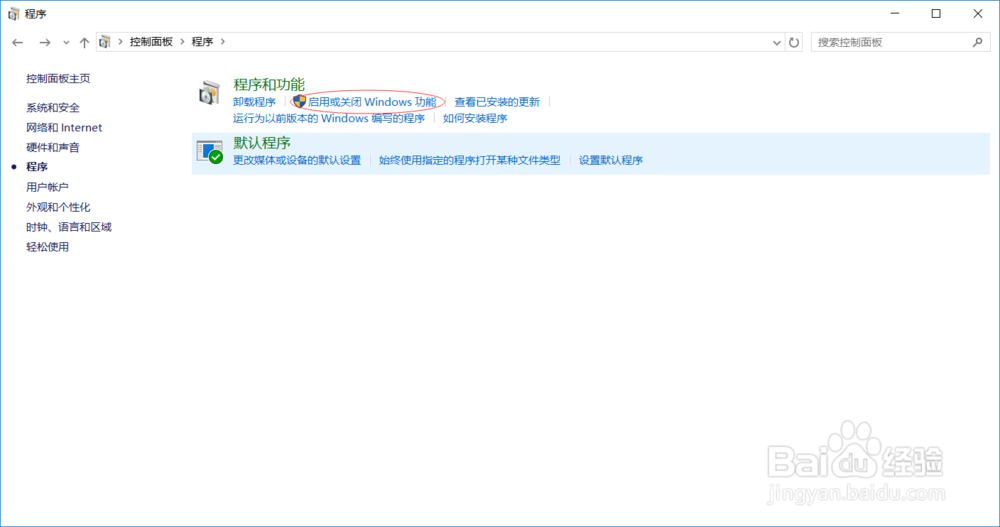Select 程序 in the sidebar
Image resolution: width=1000 pixels, height=527 pixels.
pos(37,167)
